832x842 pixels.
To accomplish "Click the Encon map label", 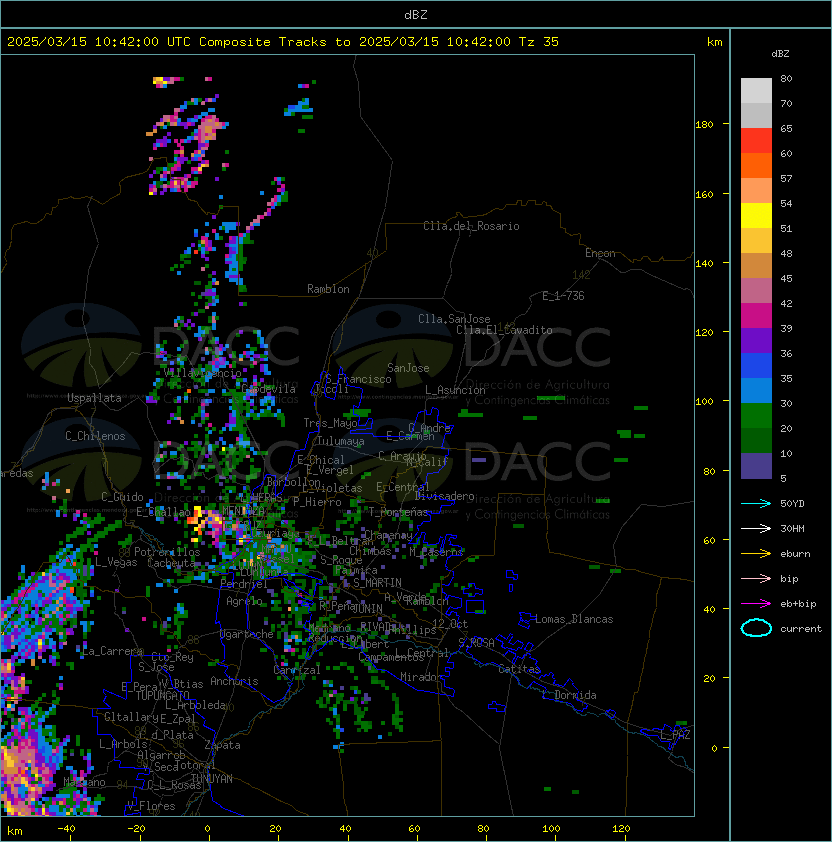I will 600,253.
